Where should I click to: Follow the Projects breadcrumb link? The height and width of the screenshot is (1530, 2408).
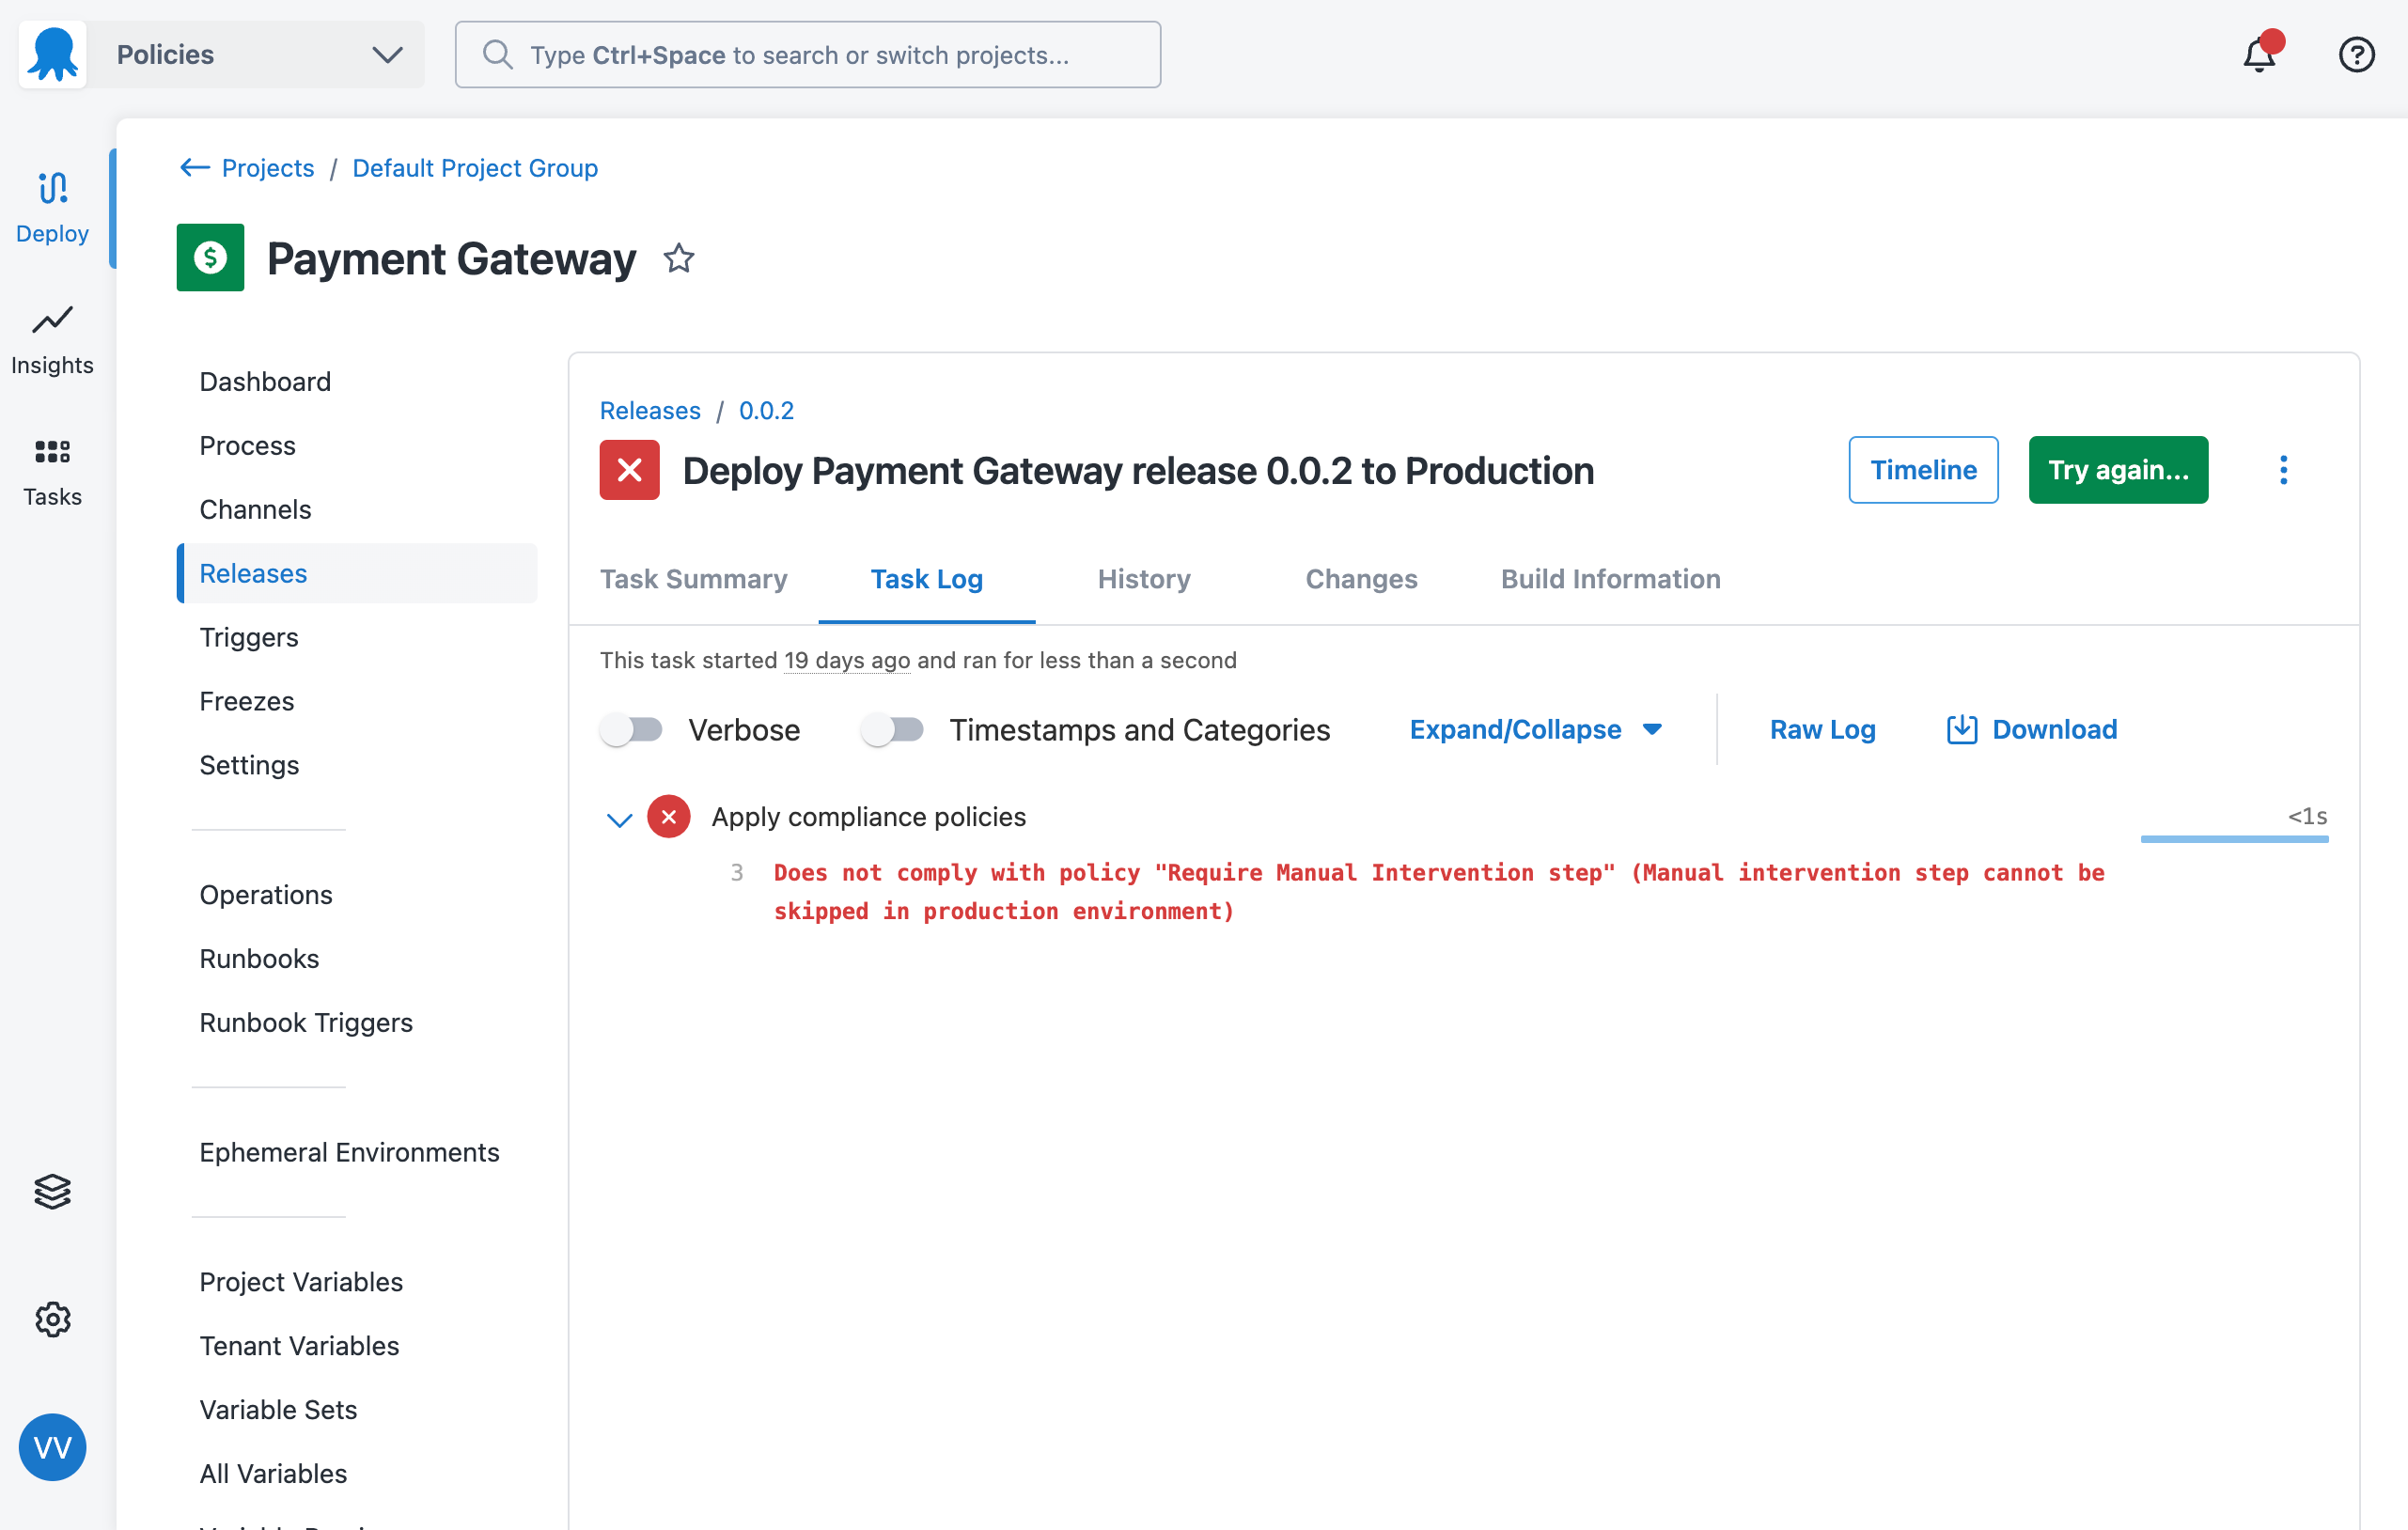click(x=267, y=167)
